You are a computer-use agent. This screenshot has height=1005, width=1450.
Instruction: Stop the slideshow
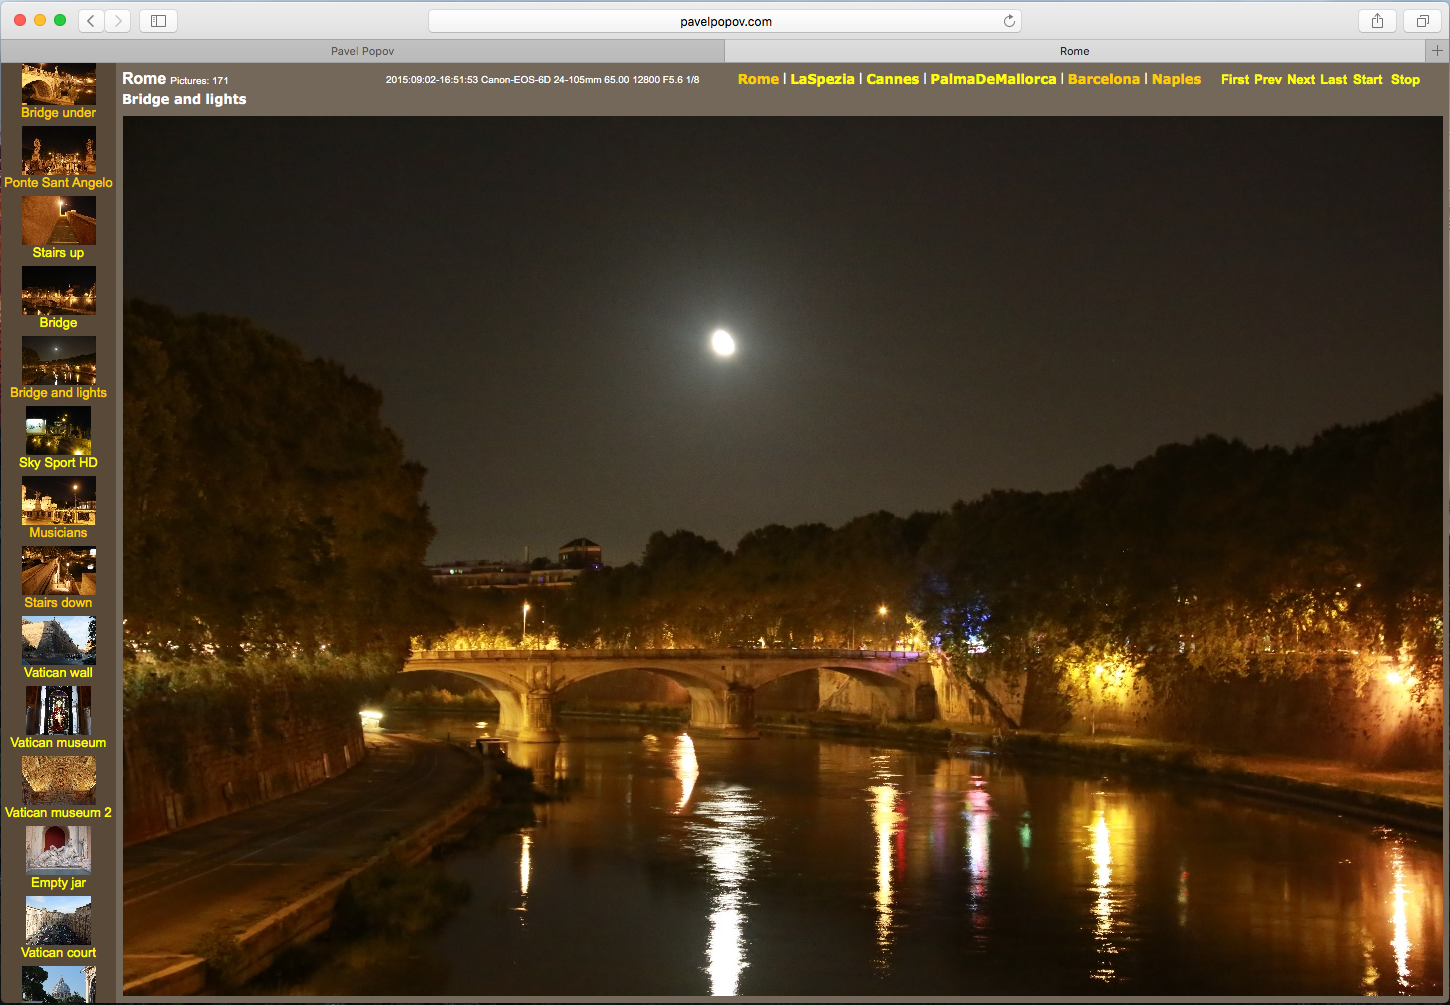[x=1405, y=80]
